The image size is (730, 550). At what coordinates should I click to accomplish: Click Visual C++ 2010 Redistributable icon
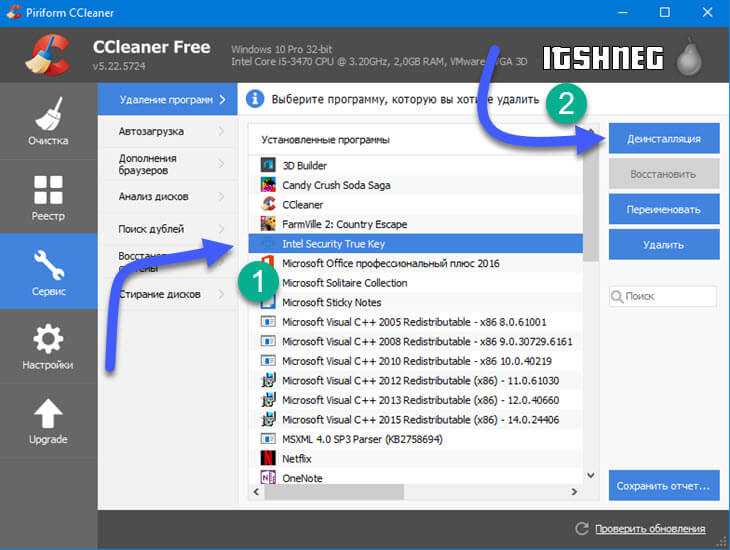click(268, 360)
